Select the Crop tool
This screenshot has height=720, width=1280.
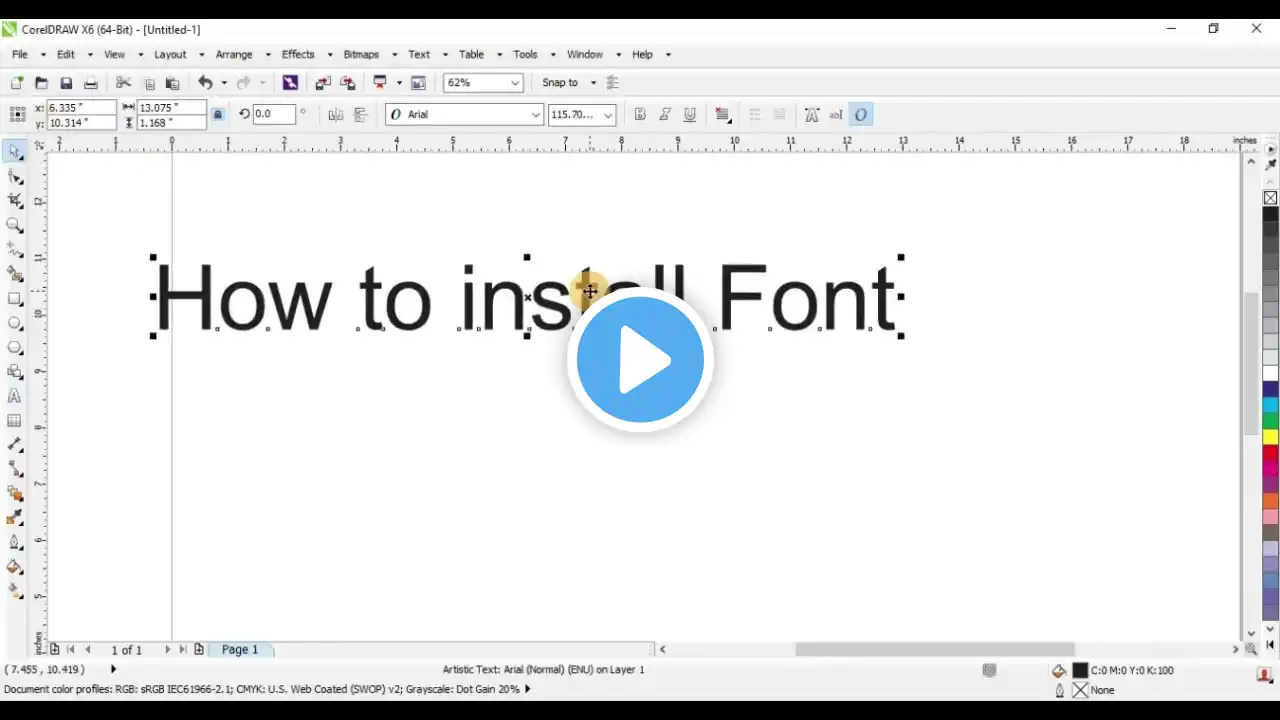(15, 201)
